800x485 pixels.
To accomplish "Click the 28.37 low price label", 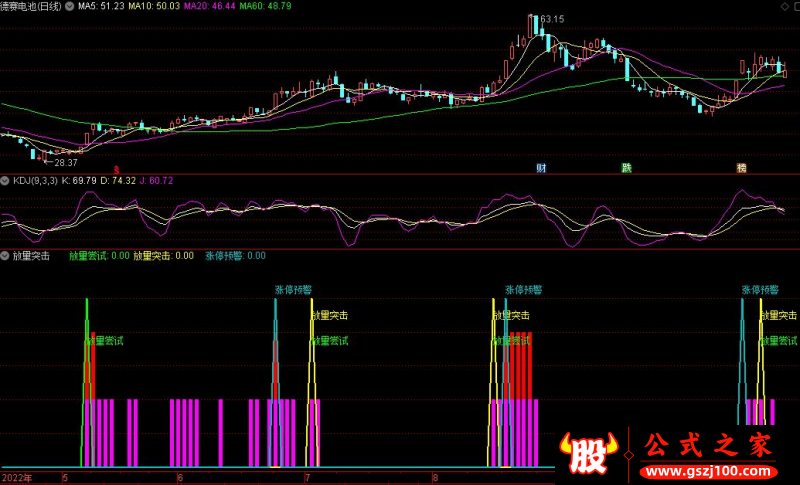I will tap(66, 163).
